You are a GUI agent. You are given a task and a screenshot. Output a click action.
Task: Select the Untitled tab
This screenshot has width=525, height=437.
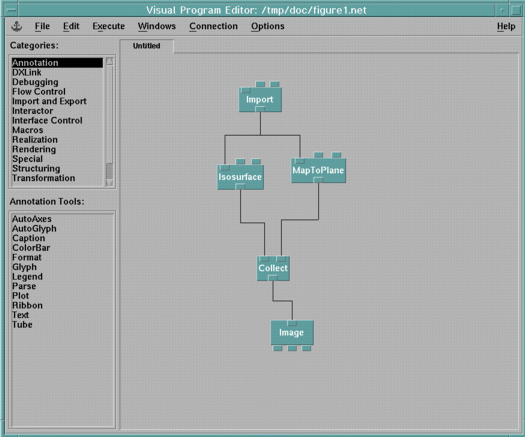147,46
